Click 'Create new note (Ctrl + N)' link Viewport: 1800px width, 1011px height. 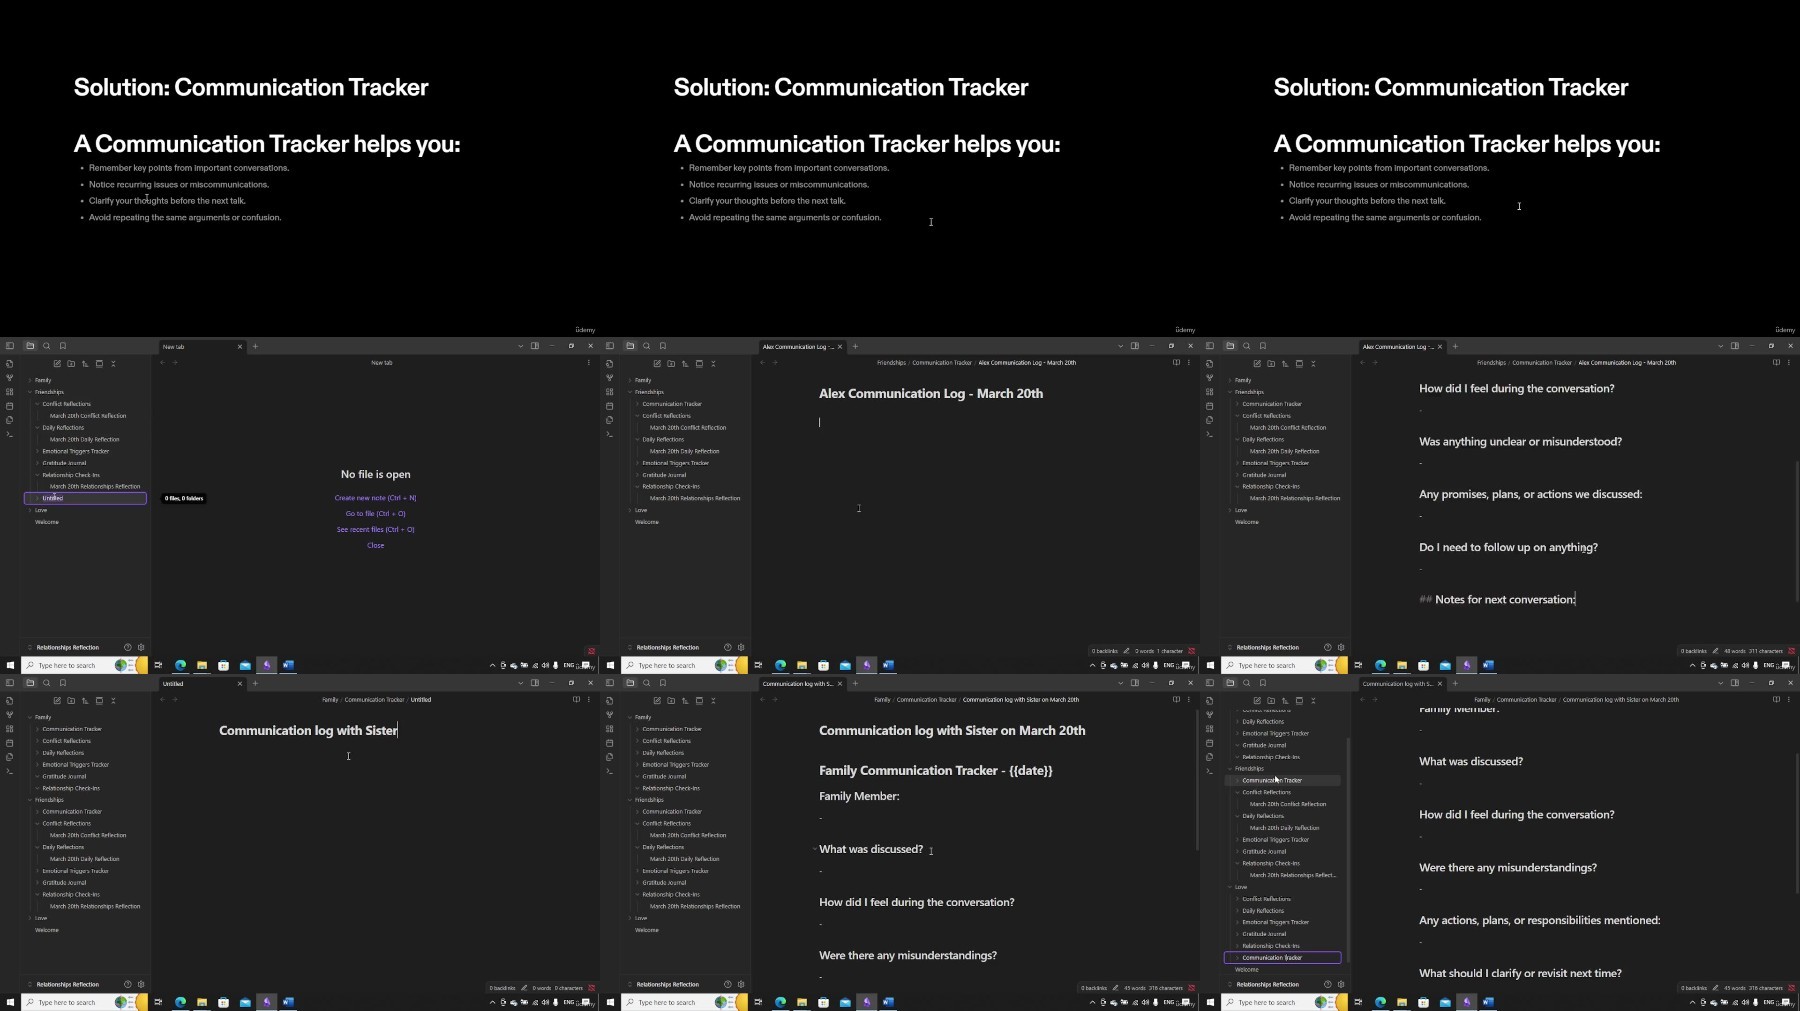click(x=375, y=498)
